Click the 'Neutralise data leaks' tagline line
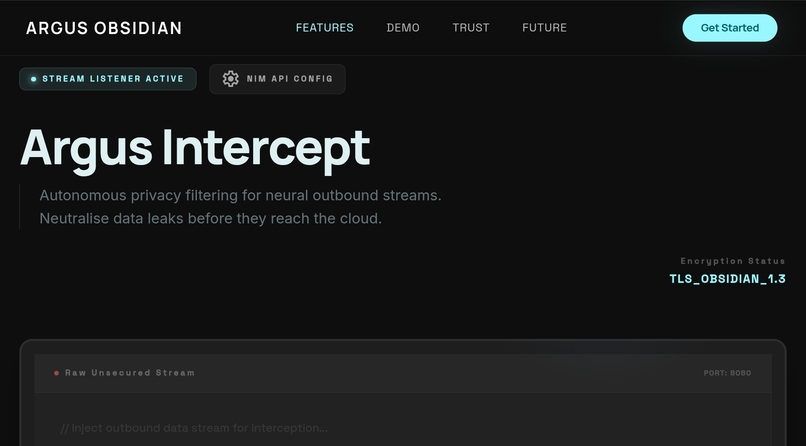 coord(211,218)
